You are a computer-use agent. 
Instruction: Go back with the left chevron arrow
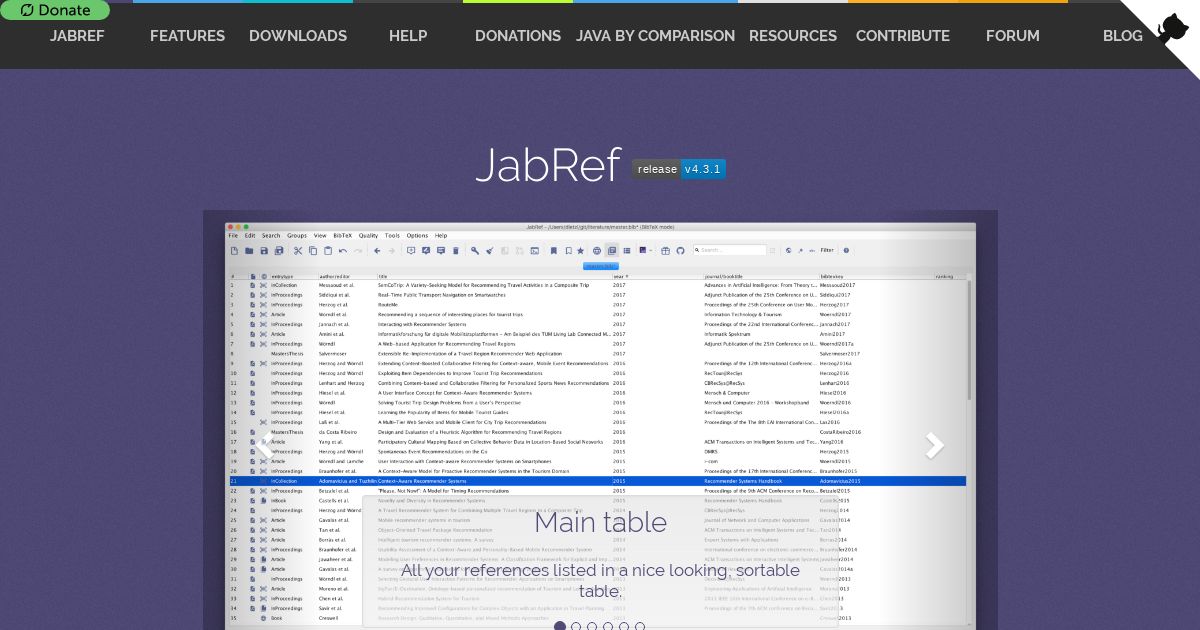click(266, 446)
